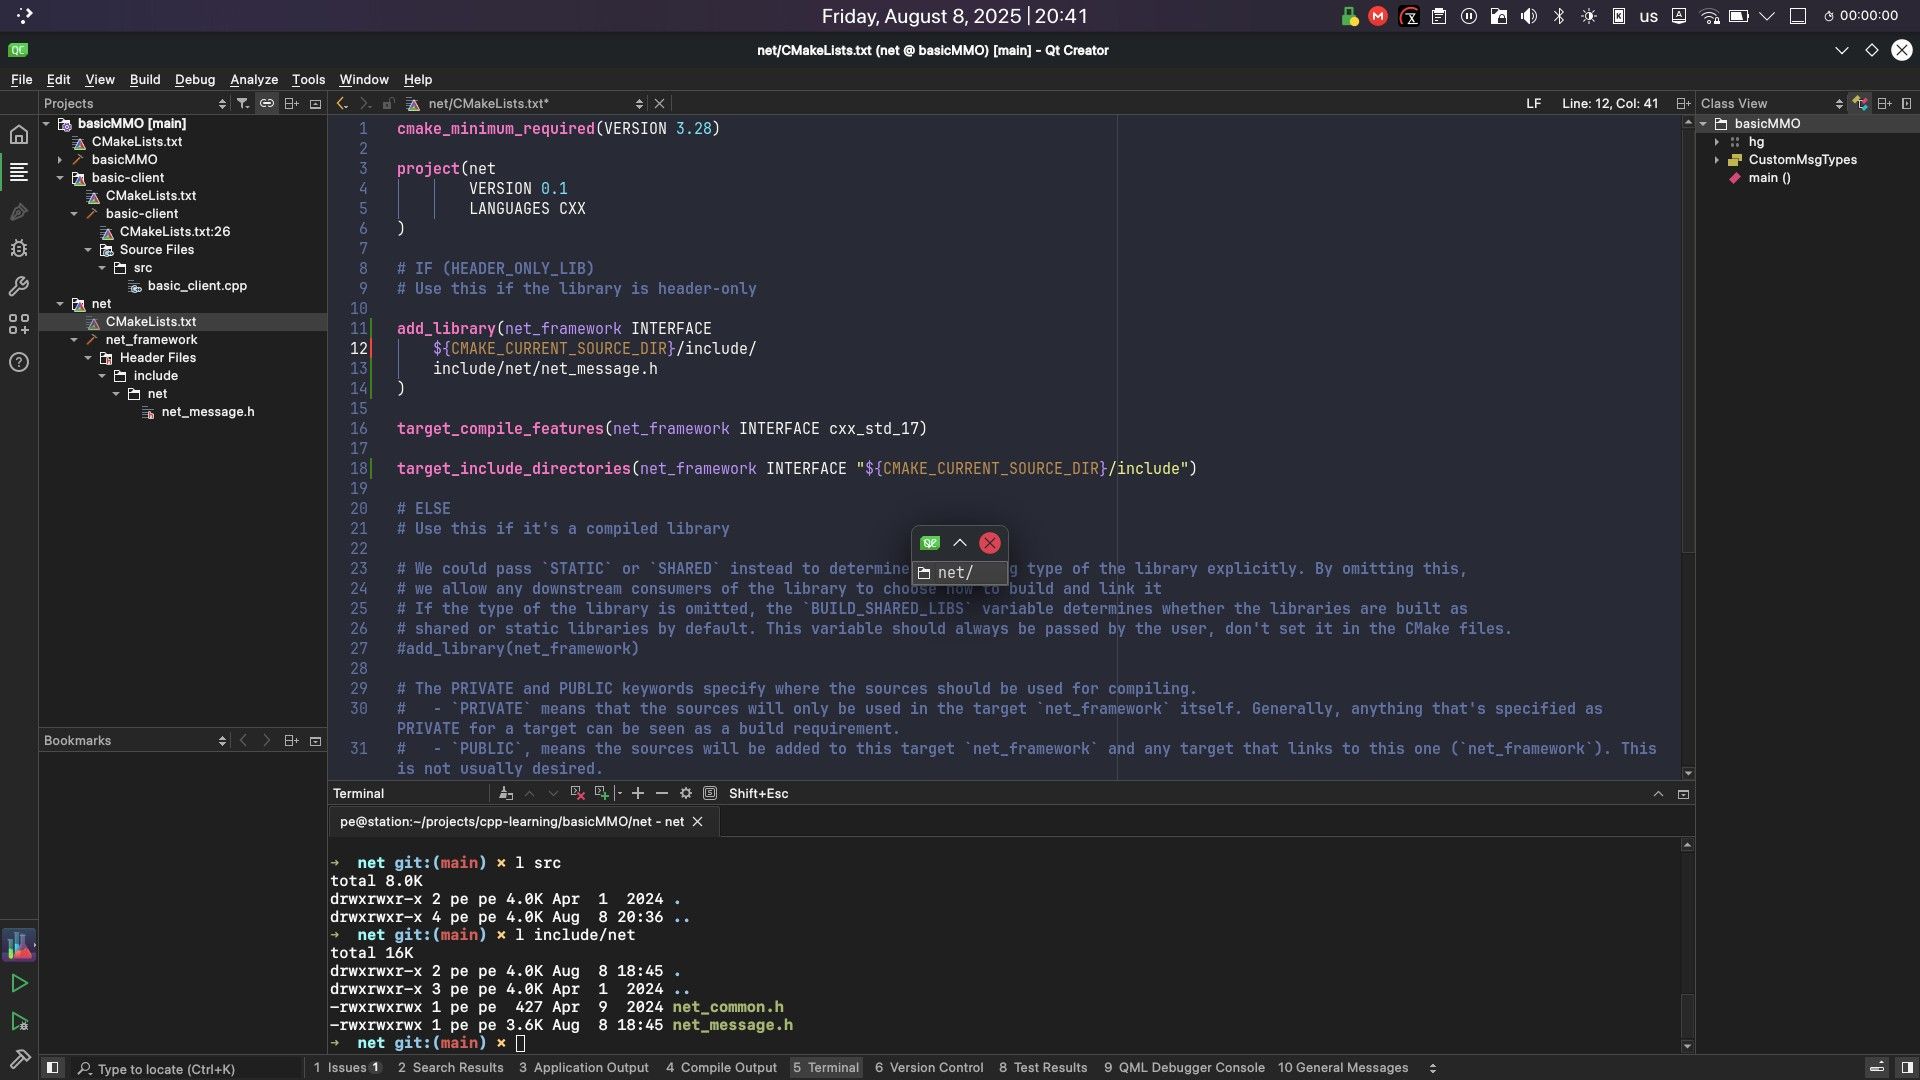
Task: Click the LF line ending button
Action: (x=1533, y=104)
